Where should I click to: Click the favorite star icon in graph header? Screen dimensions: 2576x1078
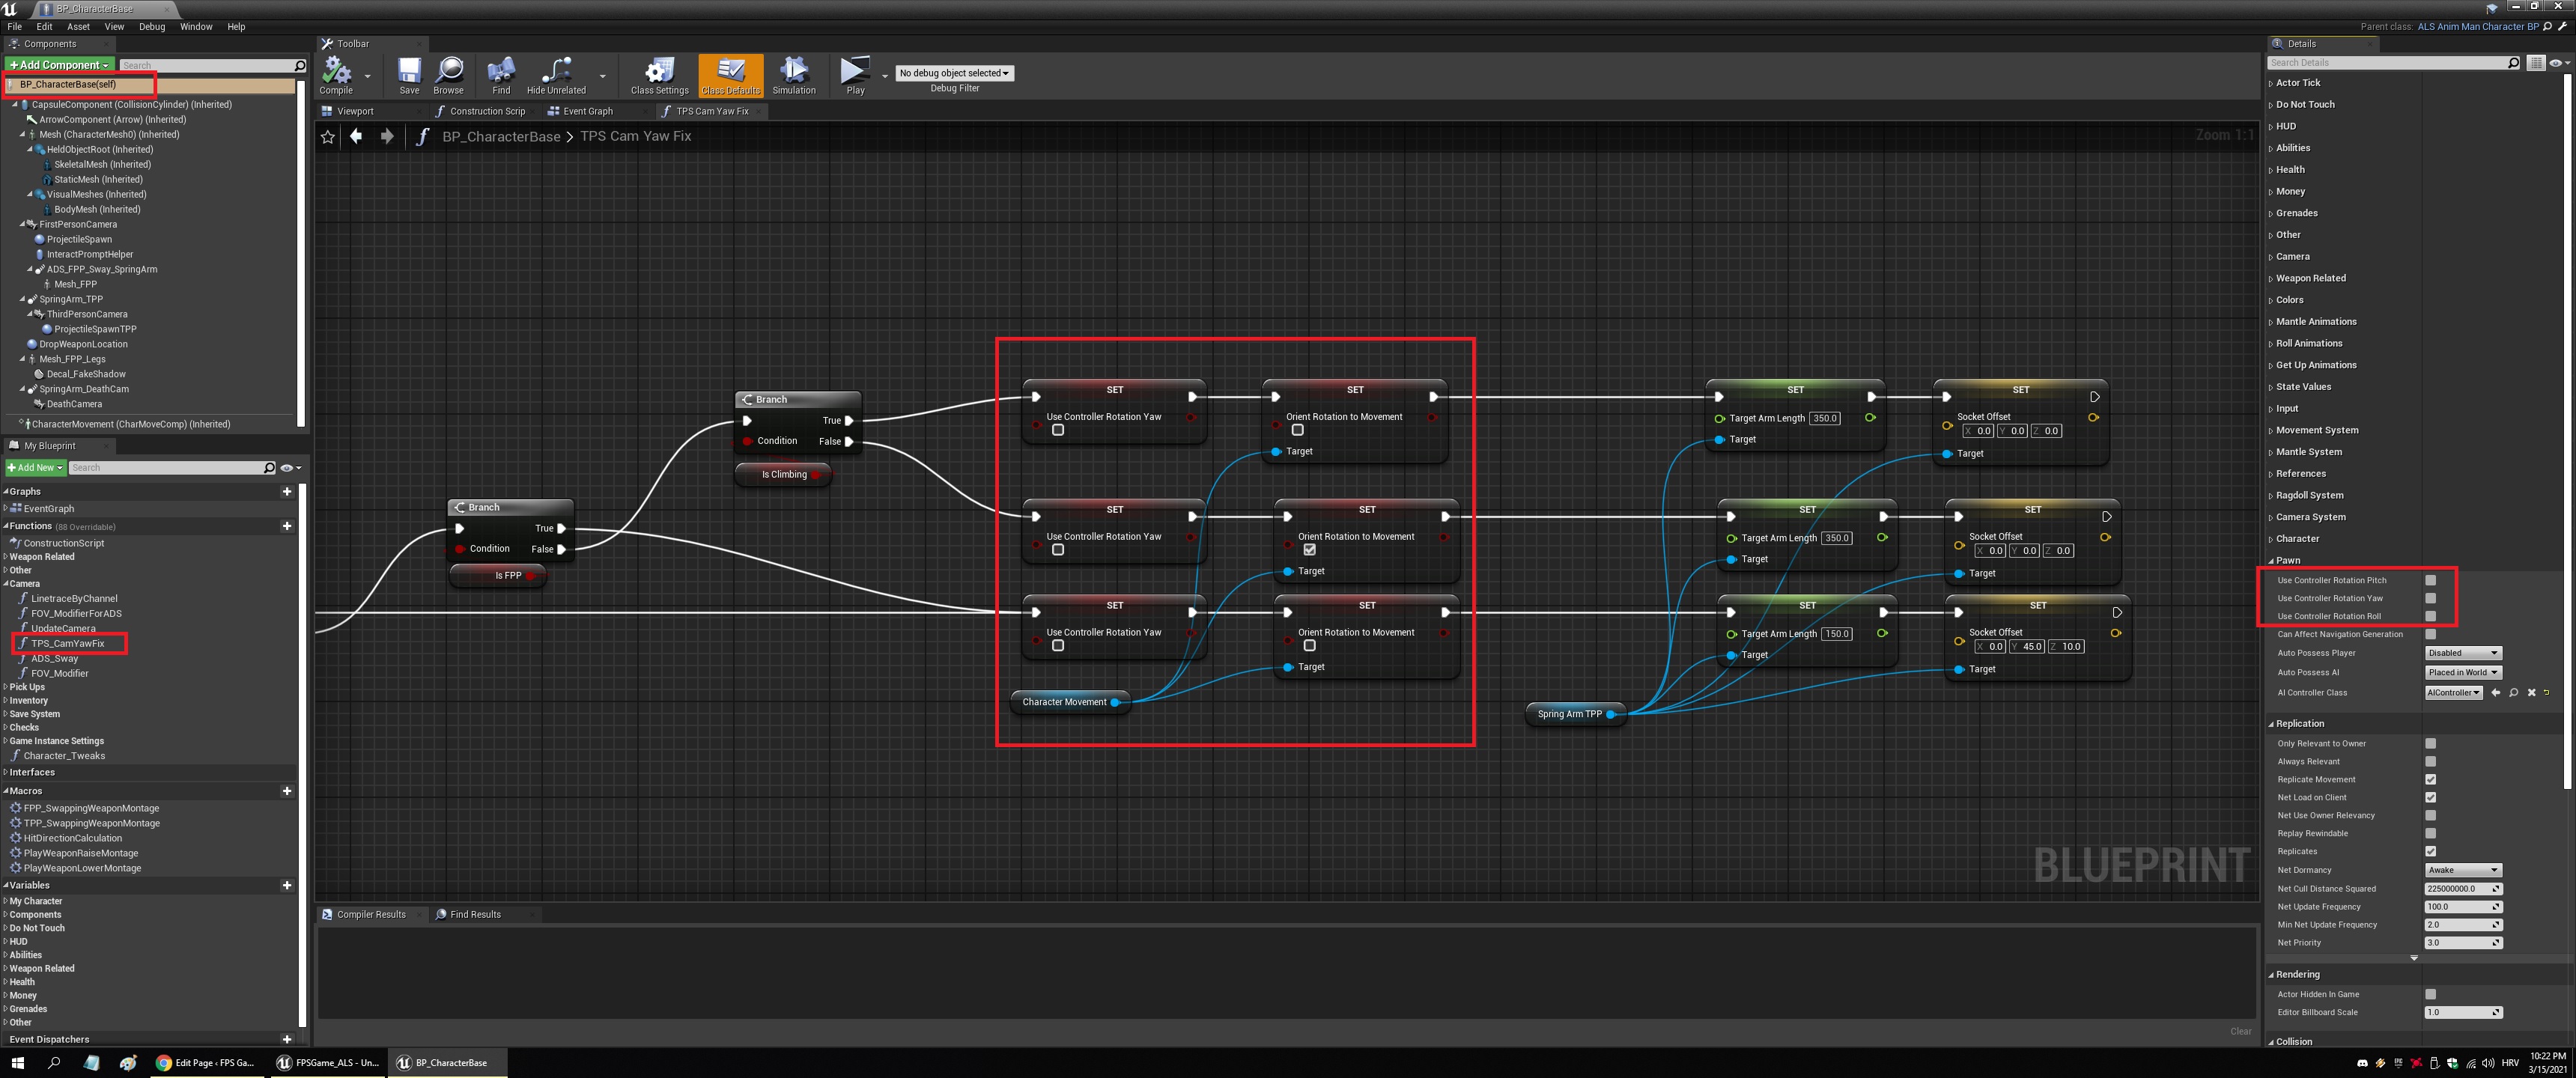[x=328, y=137]
